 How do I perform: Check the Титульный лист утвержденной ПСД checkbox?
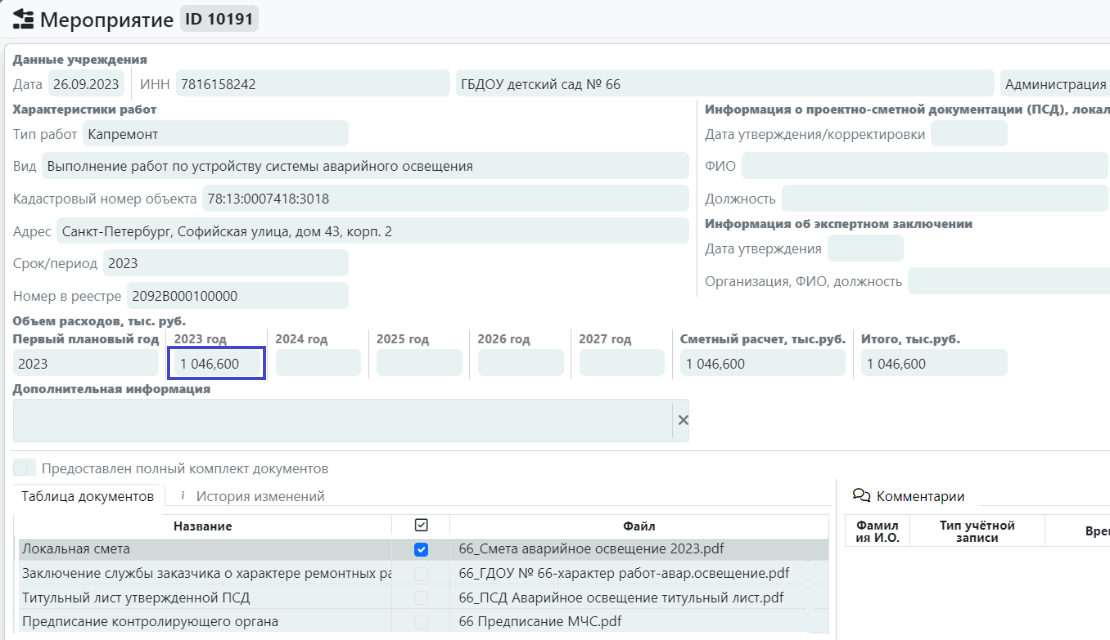(x=421, y=597)
